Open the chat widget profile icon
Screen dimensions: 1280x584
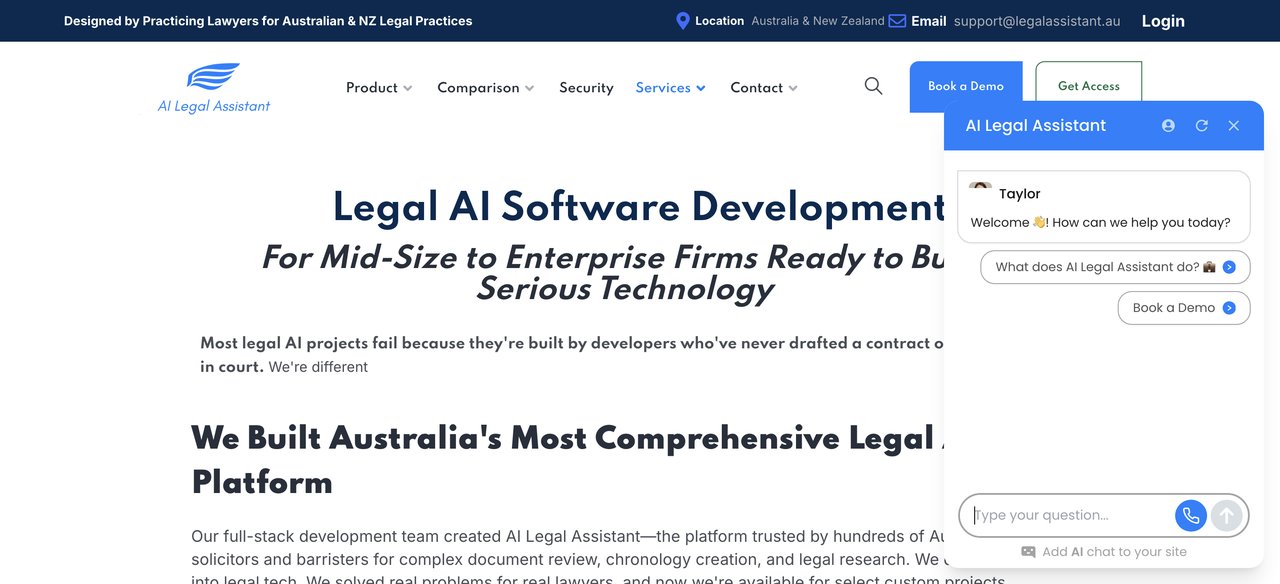(1168, 125)
